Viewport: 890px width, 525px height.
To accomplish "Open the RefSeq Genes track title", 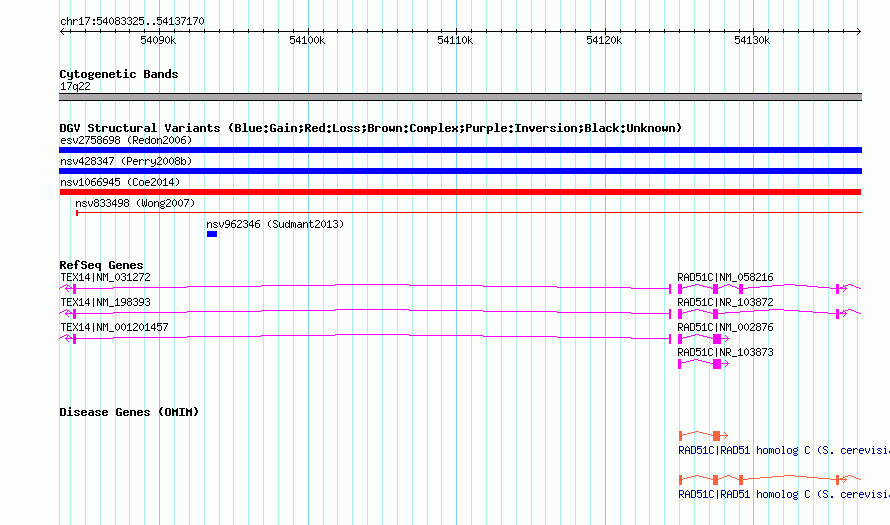I will (x=101, y=265).
